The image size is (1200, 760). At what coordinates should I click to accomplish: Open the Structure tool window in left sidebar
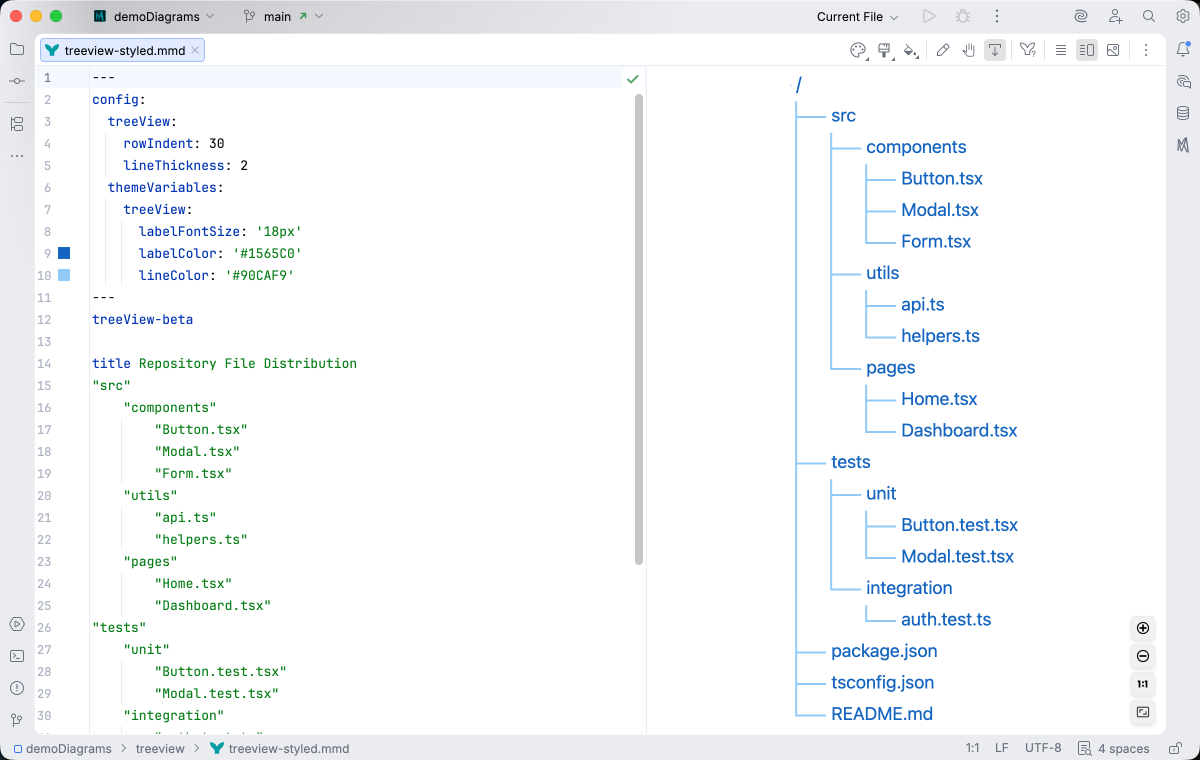click(x=16, y=124)
